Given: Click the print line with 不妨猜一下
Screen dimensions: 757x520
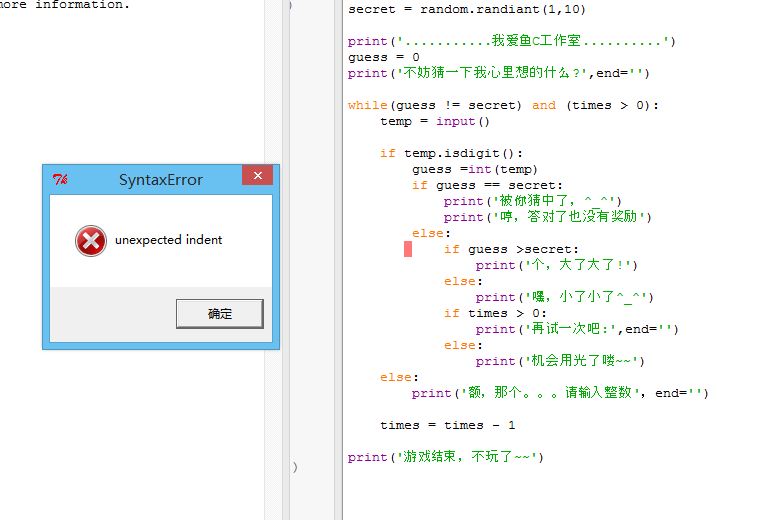Looking at the screenshot, I should click(499, 73).
